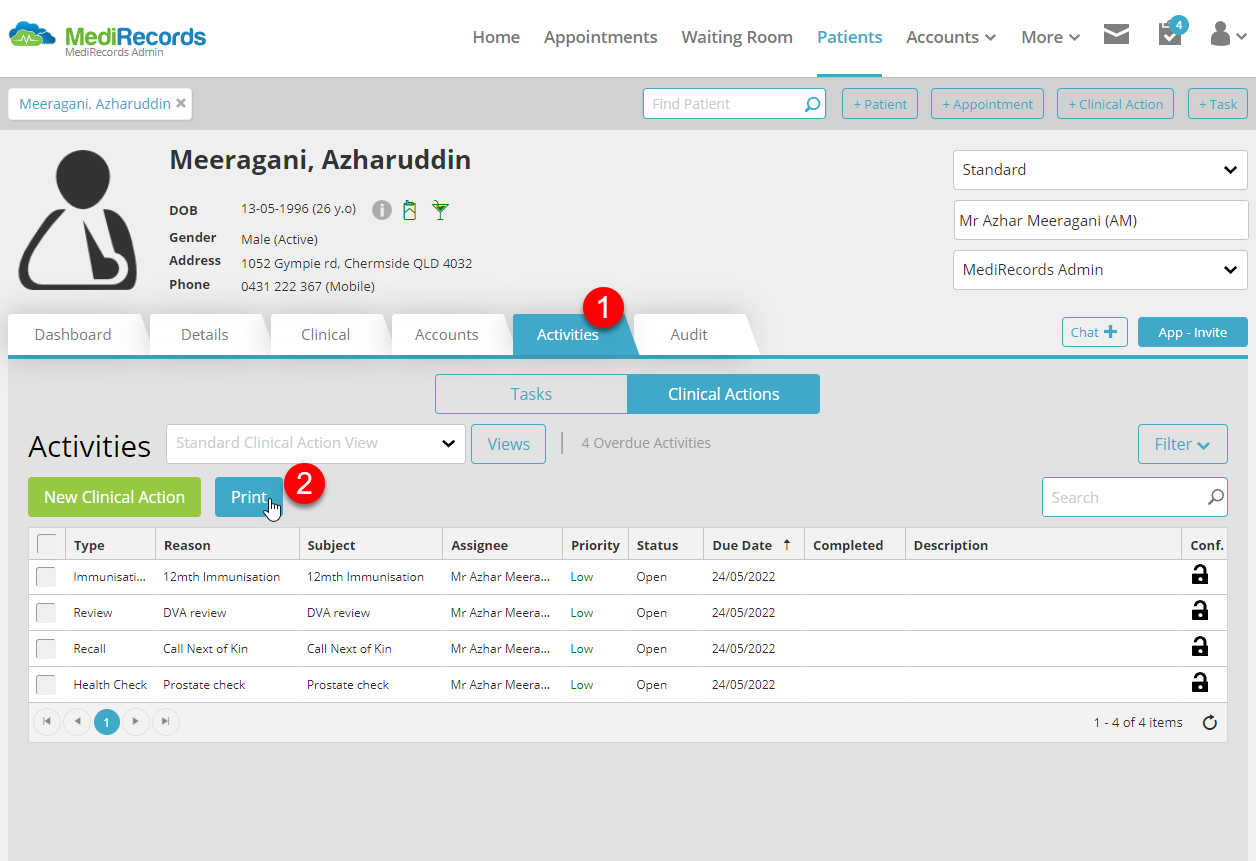Screen dimensions: 1256x861
Task: Select the Clinical Actions view
Action: pyautogui.click(x=724, y=394)
